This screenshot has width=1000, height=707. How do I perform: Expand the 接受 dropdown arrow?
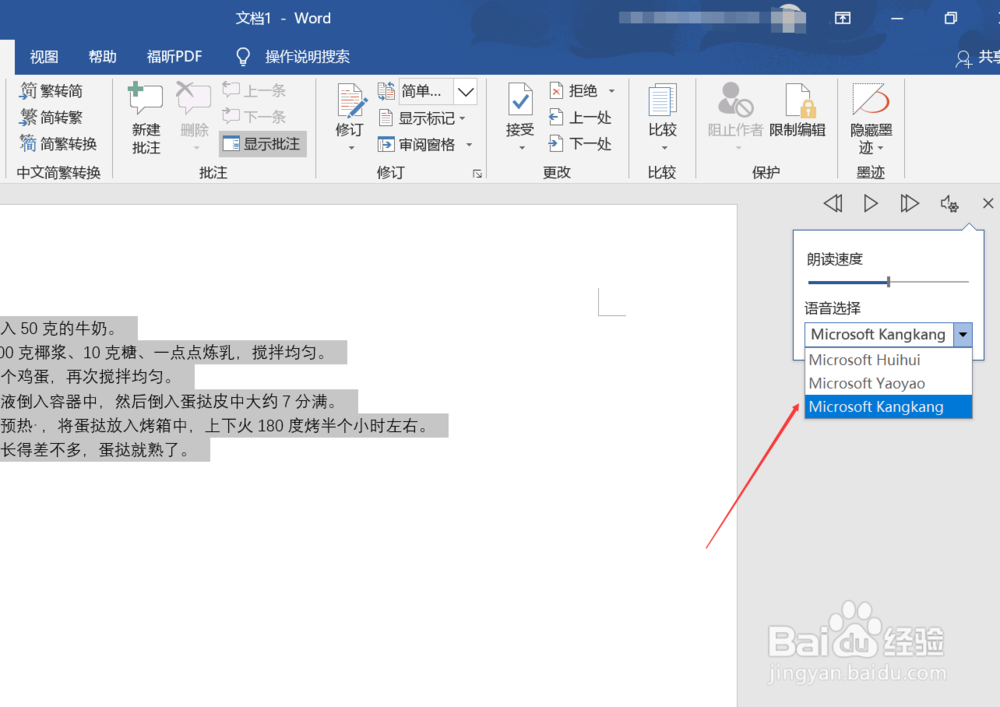tap(522, 148)
